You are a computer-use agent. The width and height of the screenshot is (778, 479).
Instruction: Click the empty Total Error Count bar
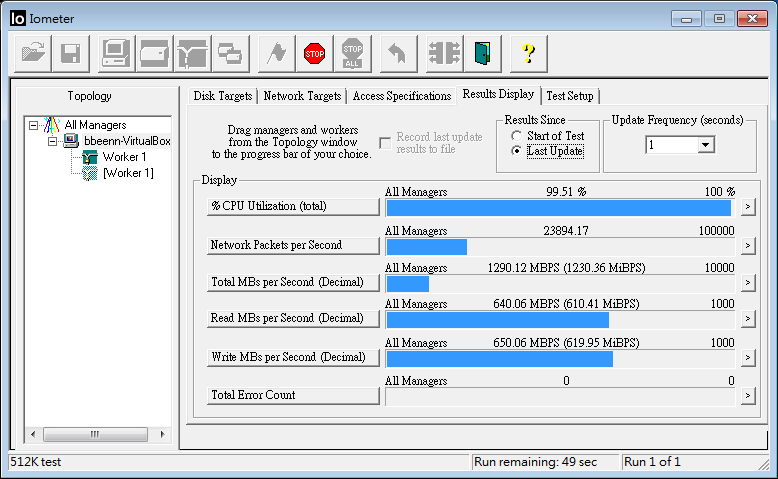pos(560,397)
